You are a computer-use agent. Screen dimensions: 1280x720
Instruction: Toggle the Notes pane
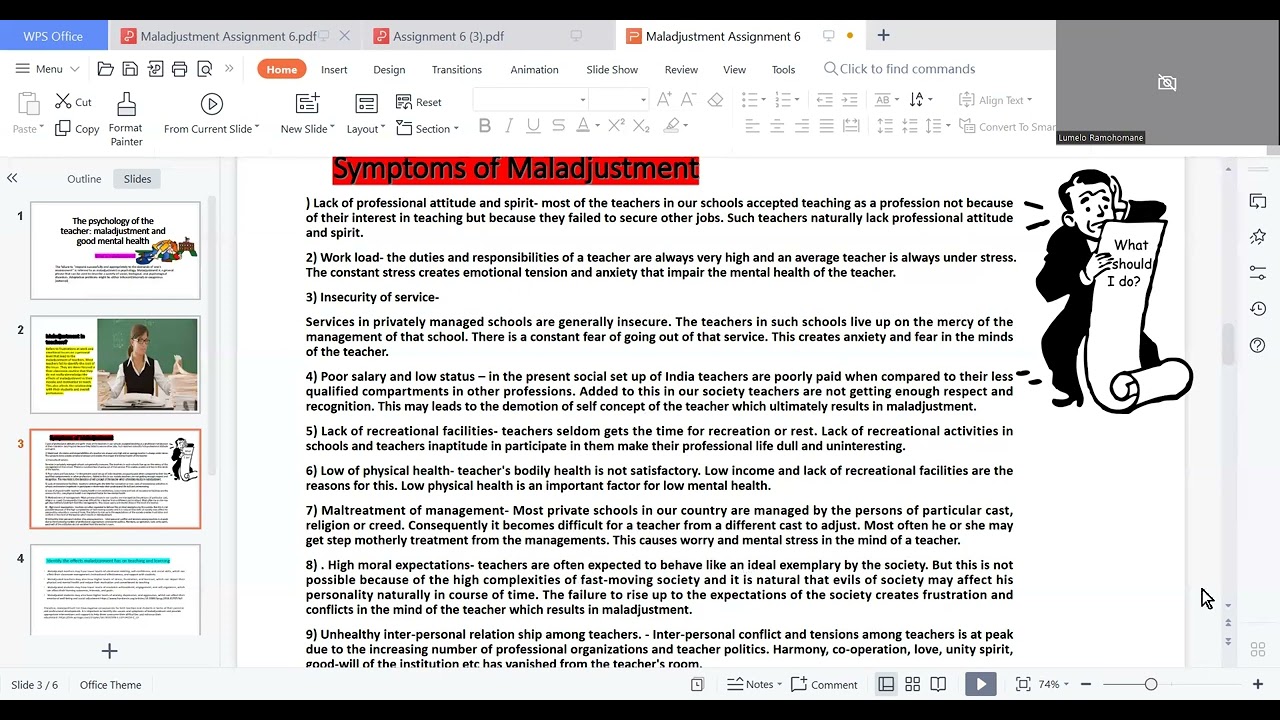point(752,685)
